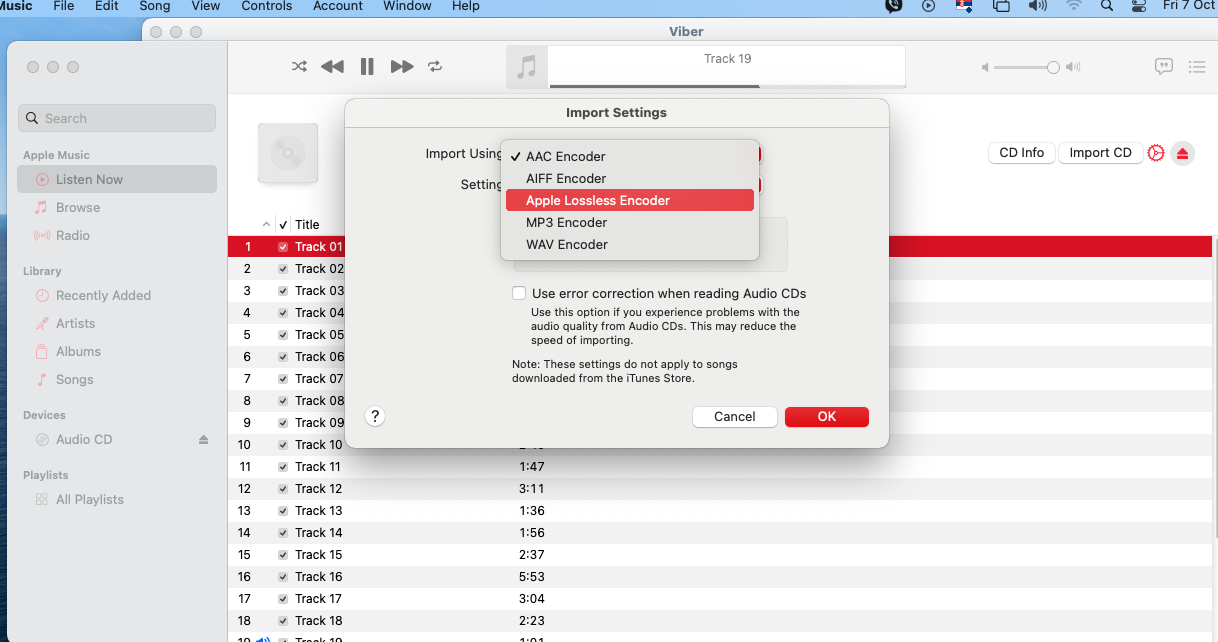
Task: Enable error correction when reading Audio CDs
Action: tap(519, 293)
